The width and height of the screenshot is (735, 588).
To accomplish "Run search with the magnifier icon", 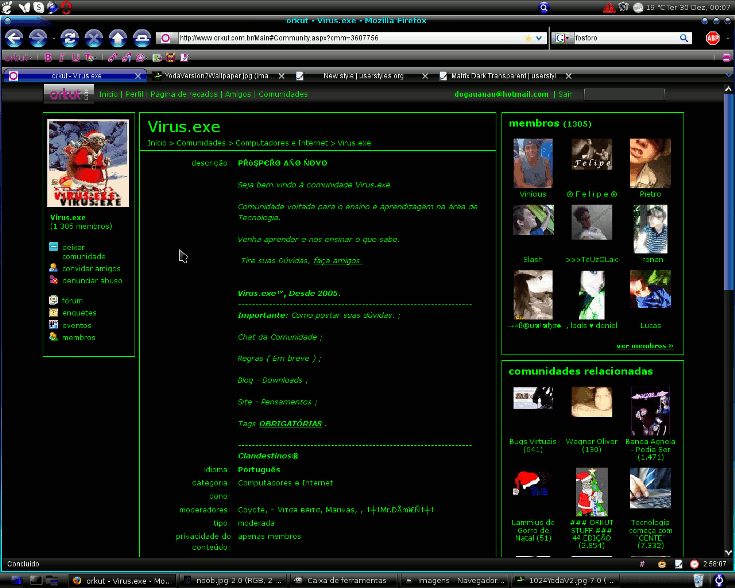I will point(684,38).
